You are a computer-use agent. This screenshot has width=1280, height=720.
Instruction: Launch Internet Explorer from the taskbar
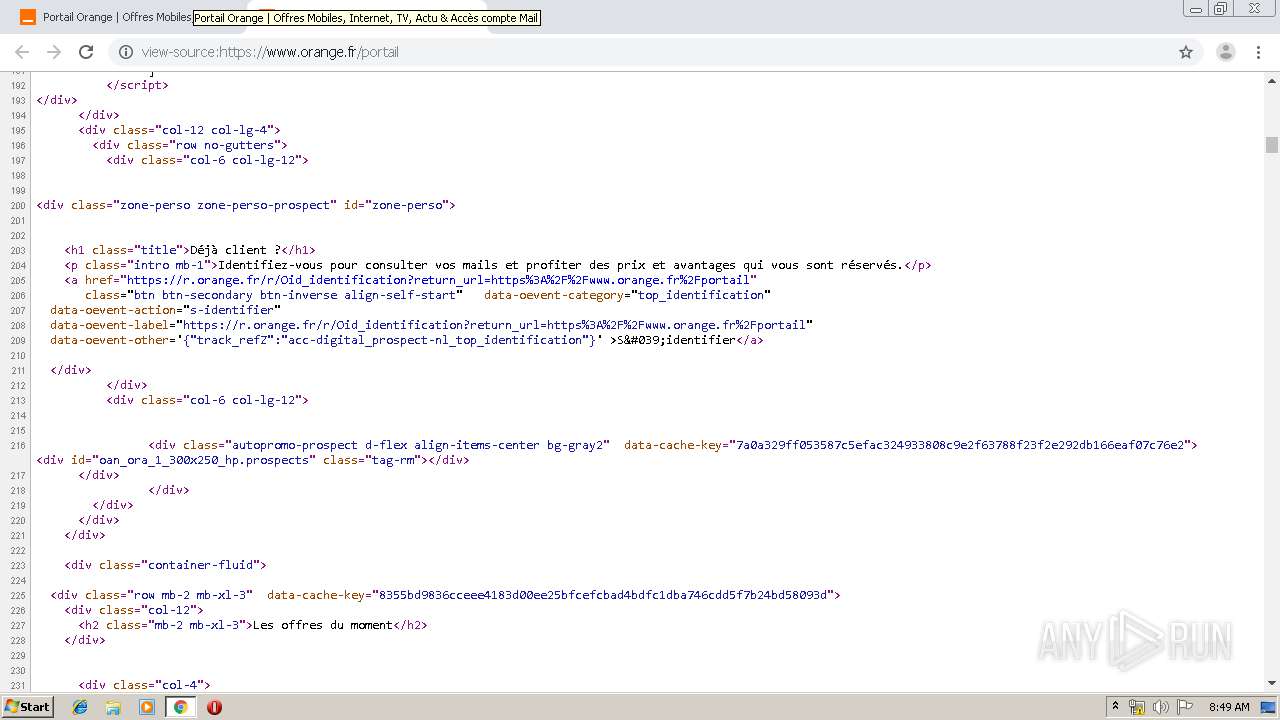80,707
